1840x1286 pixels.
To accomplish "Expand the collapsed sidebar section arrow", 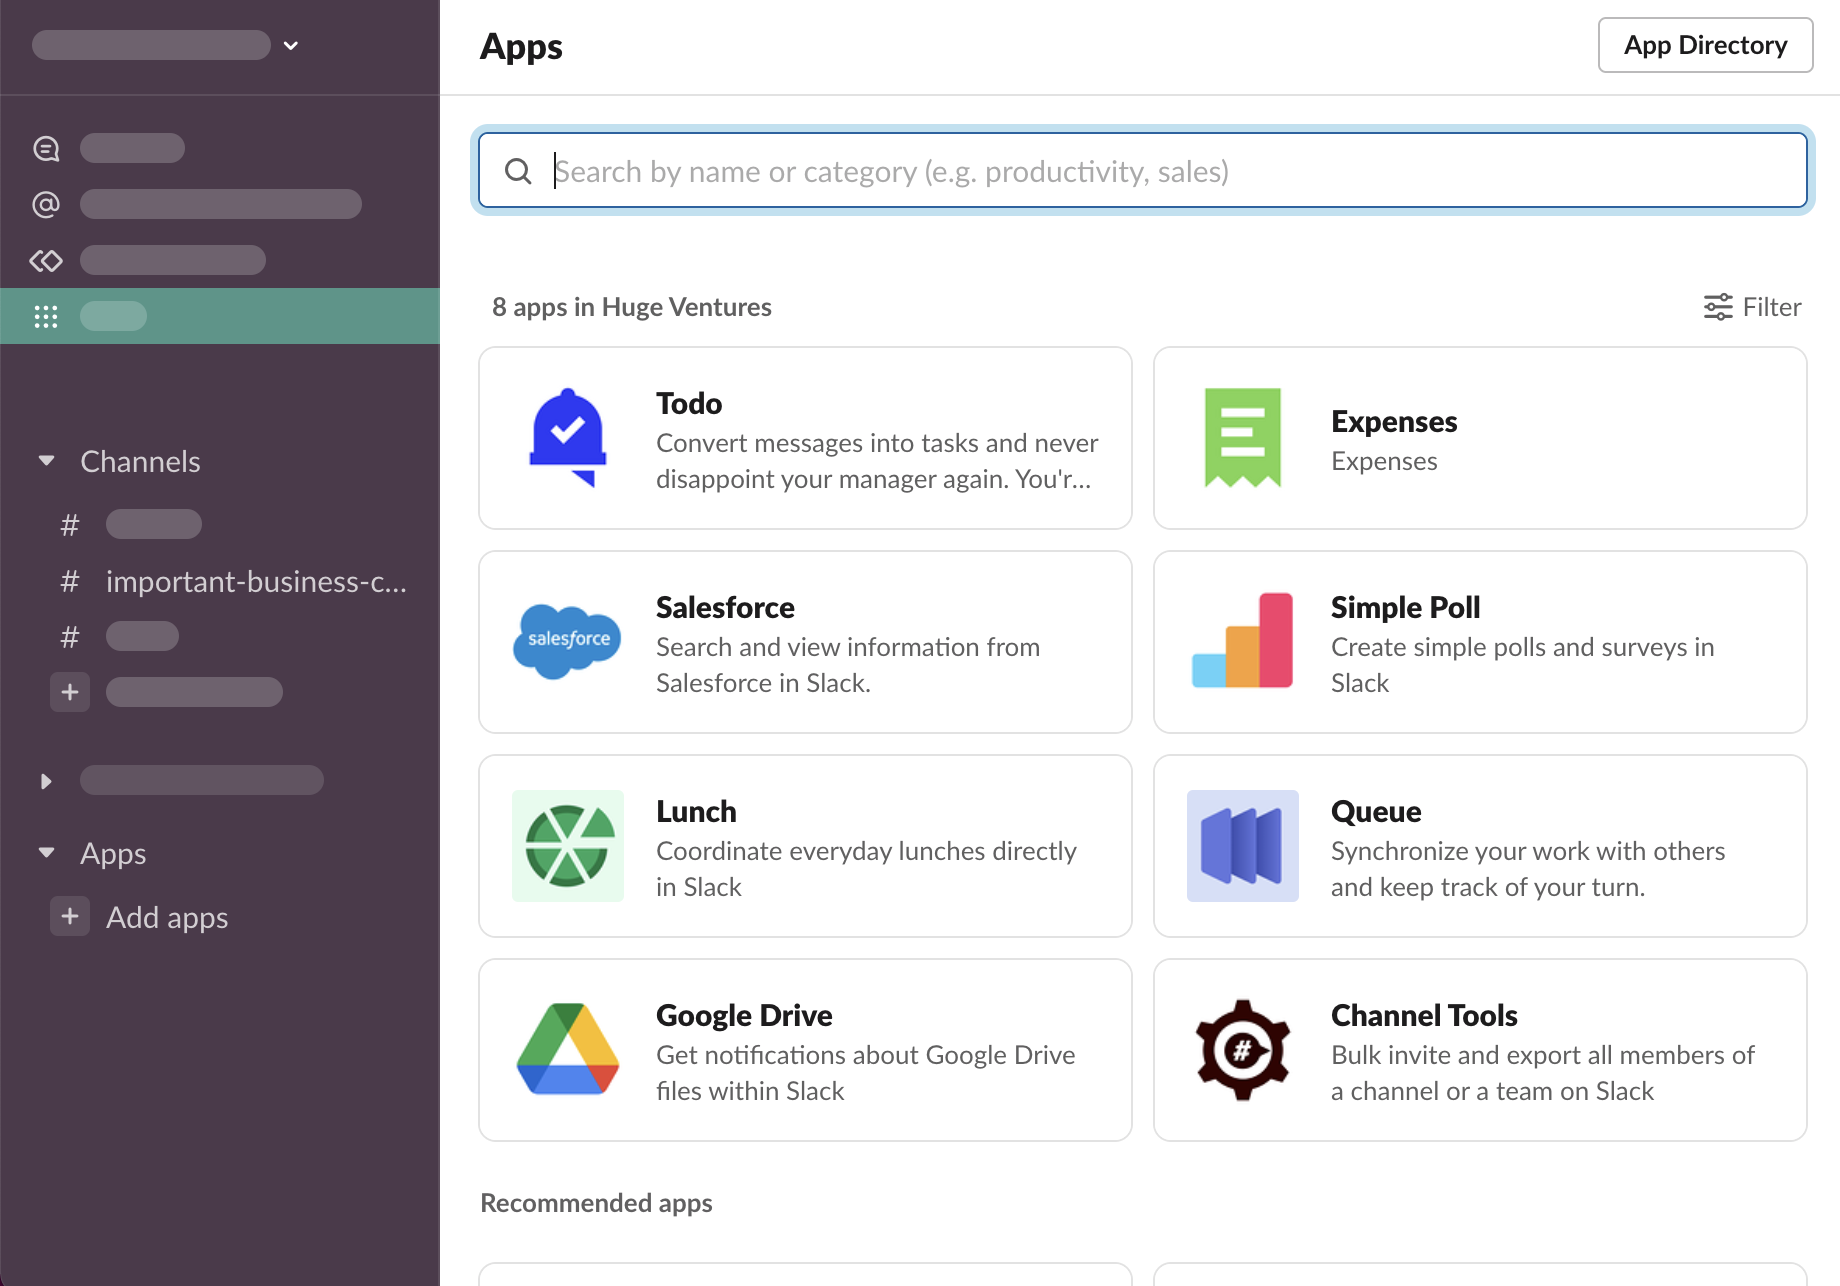I will (46, 781).
